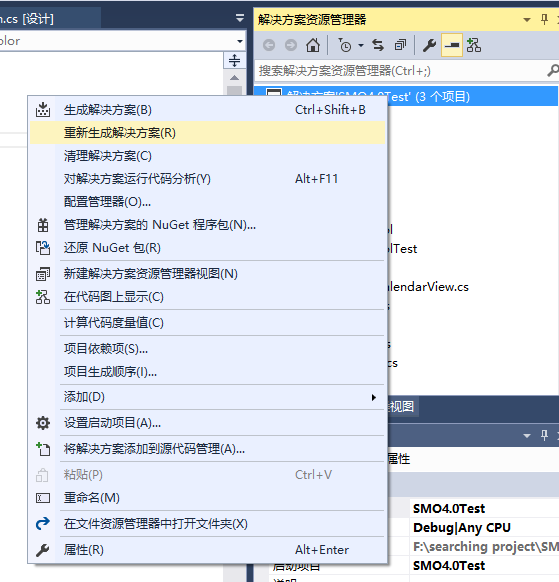The height and width of the screenshot is (582, 559).
Task: Select Clean Solution (清理解决方案) option
Action: coord(207,156)
